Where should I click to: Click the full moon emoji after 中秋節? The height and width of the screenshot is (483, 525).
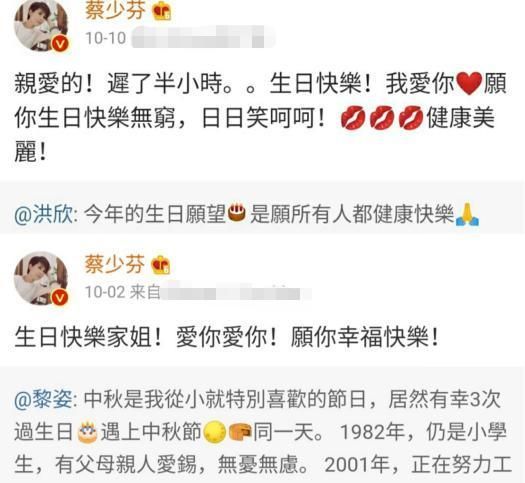(x=215, y=432)
